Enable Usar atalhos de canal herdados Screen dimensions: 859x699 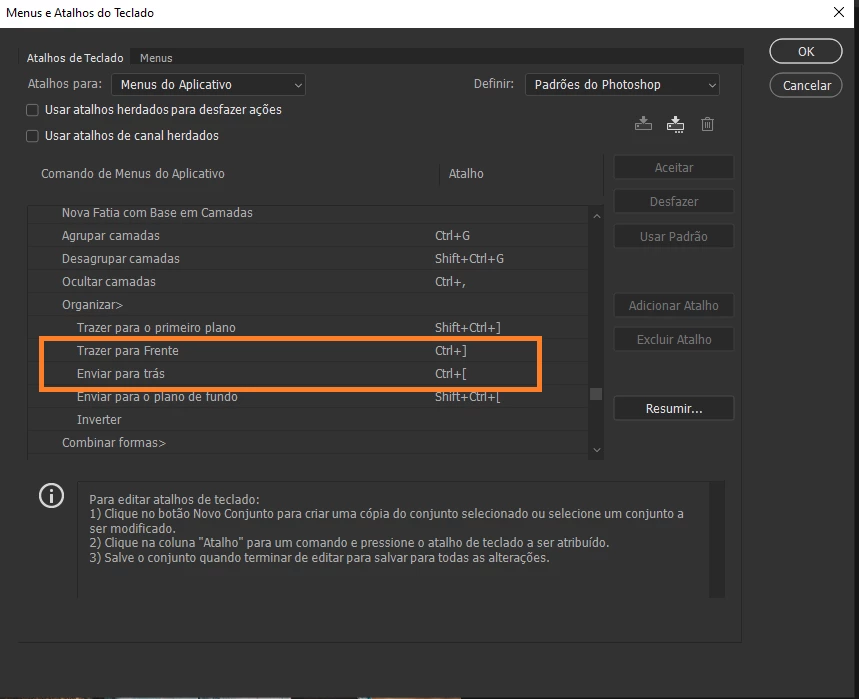(x=32, y=136)
